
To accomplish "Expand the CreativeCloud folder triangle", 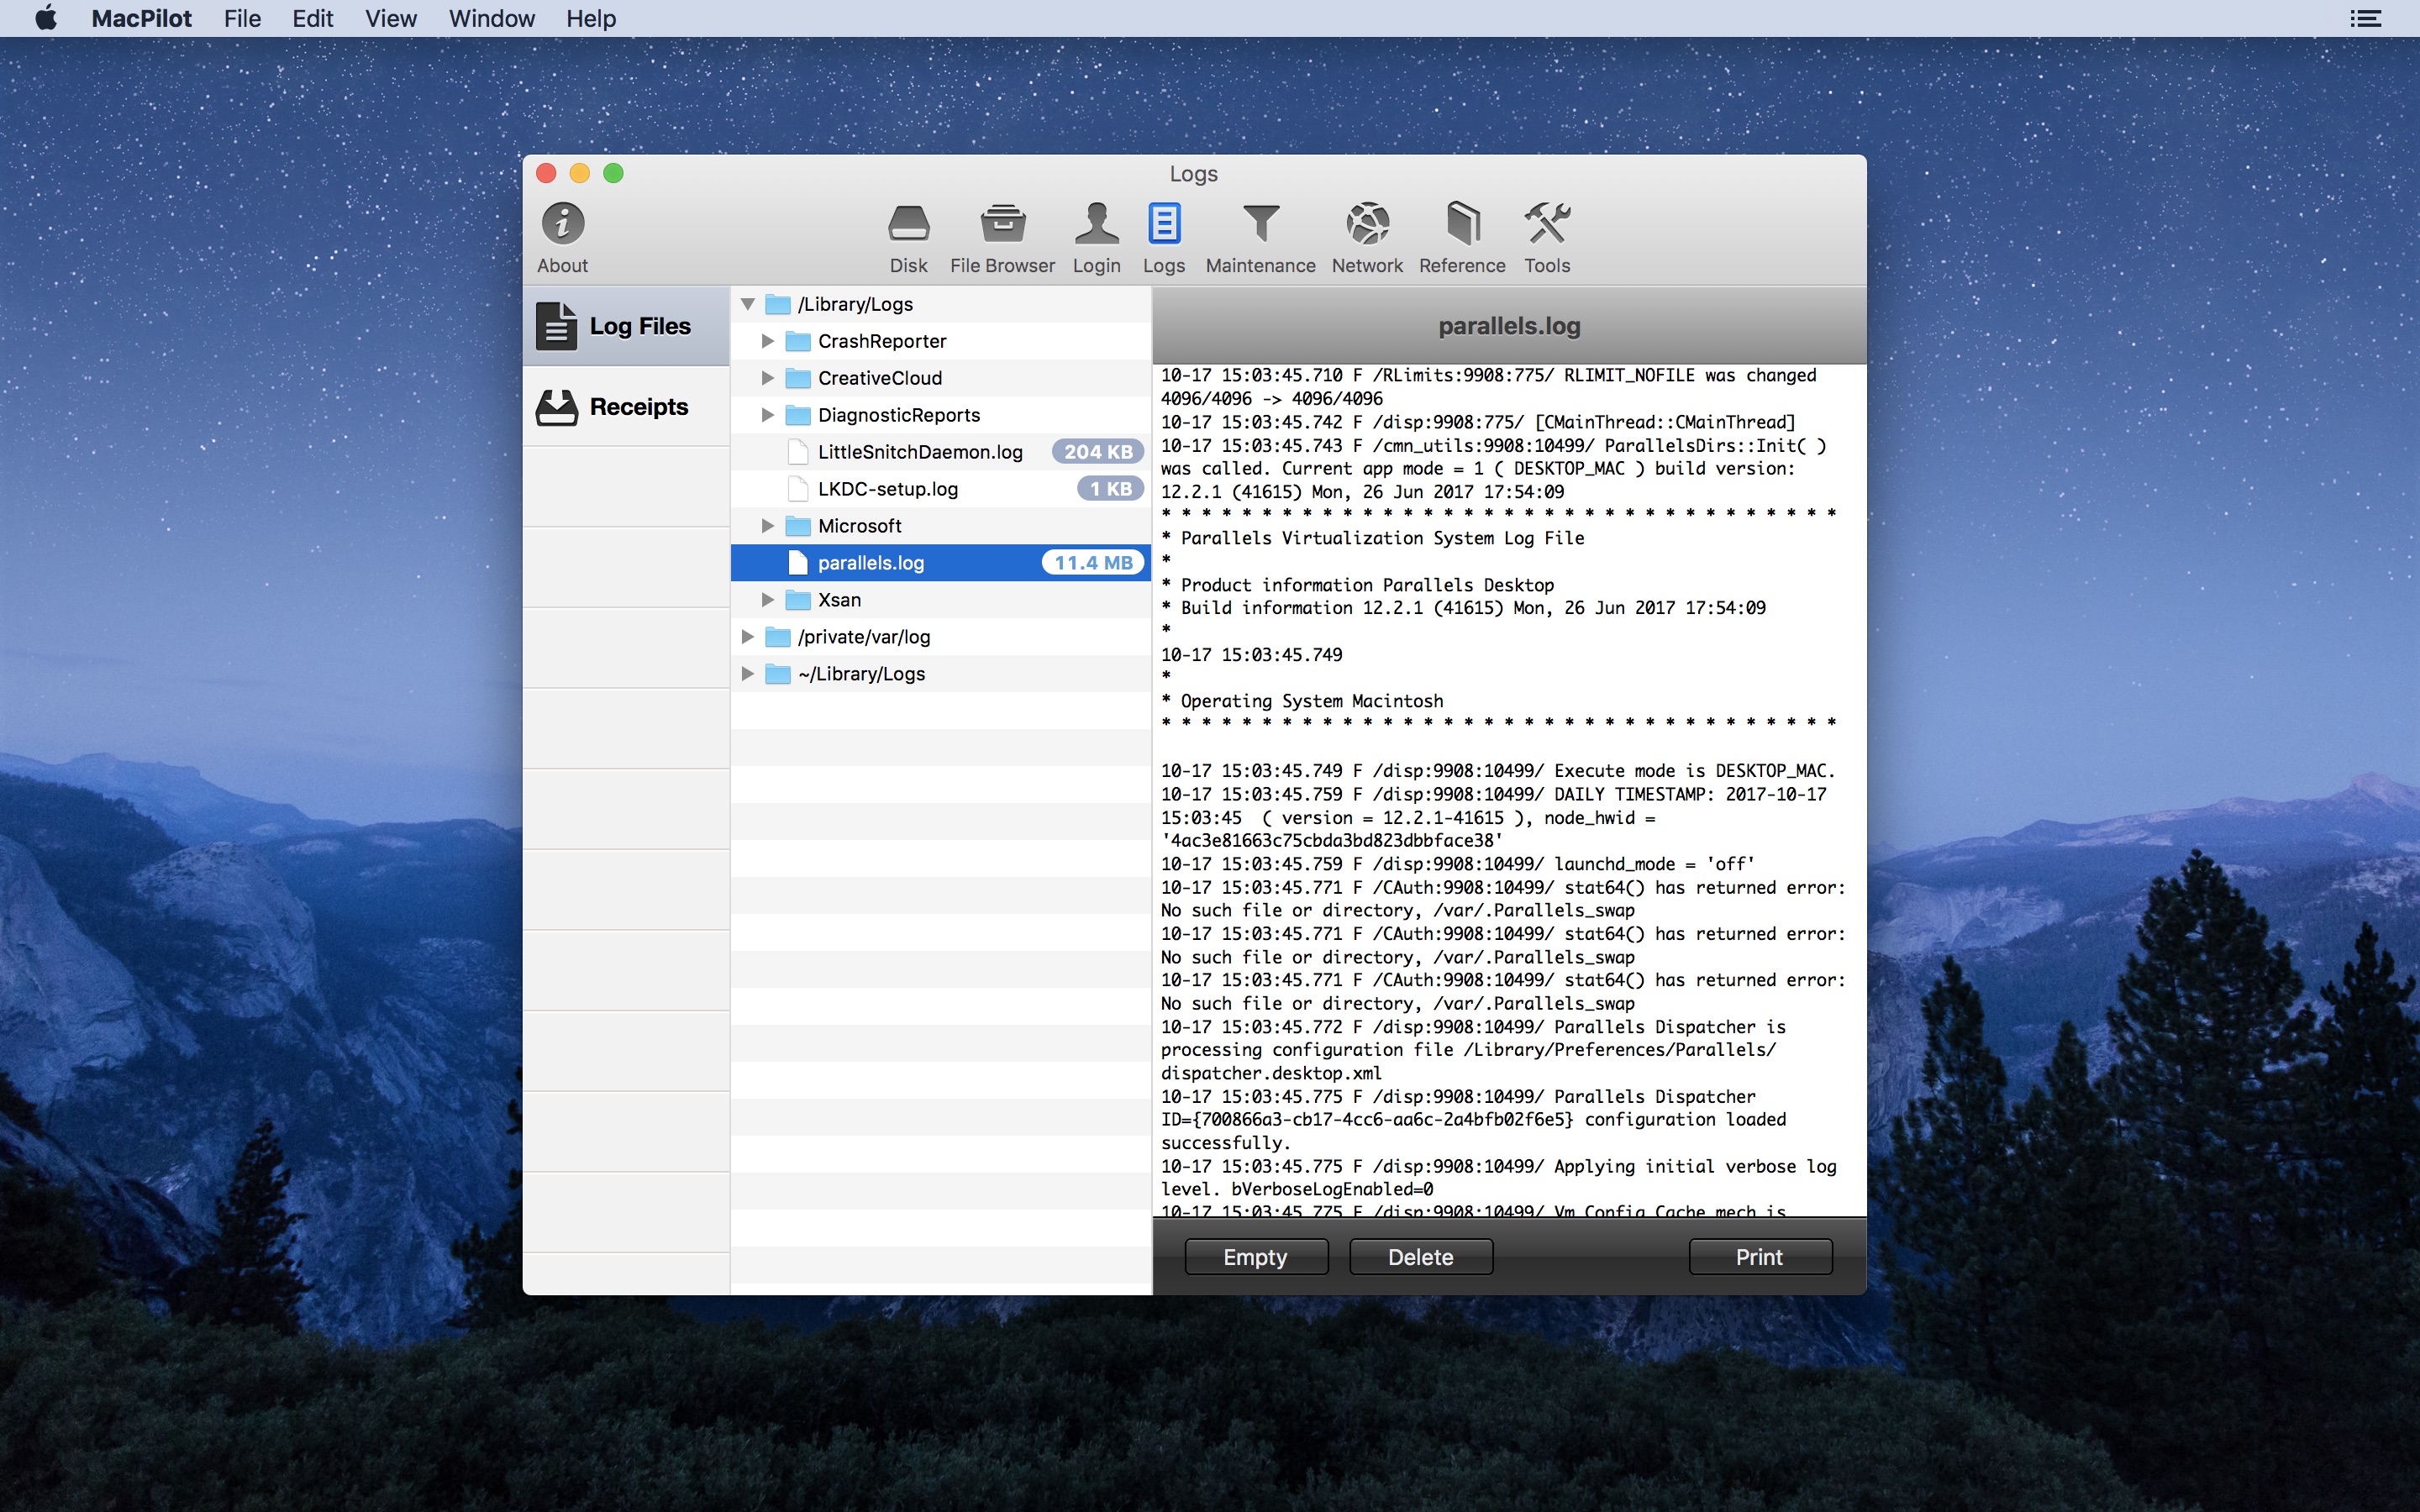I will (767, 378).
